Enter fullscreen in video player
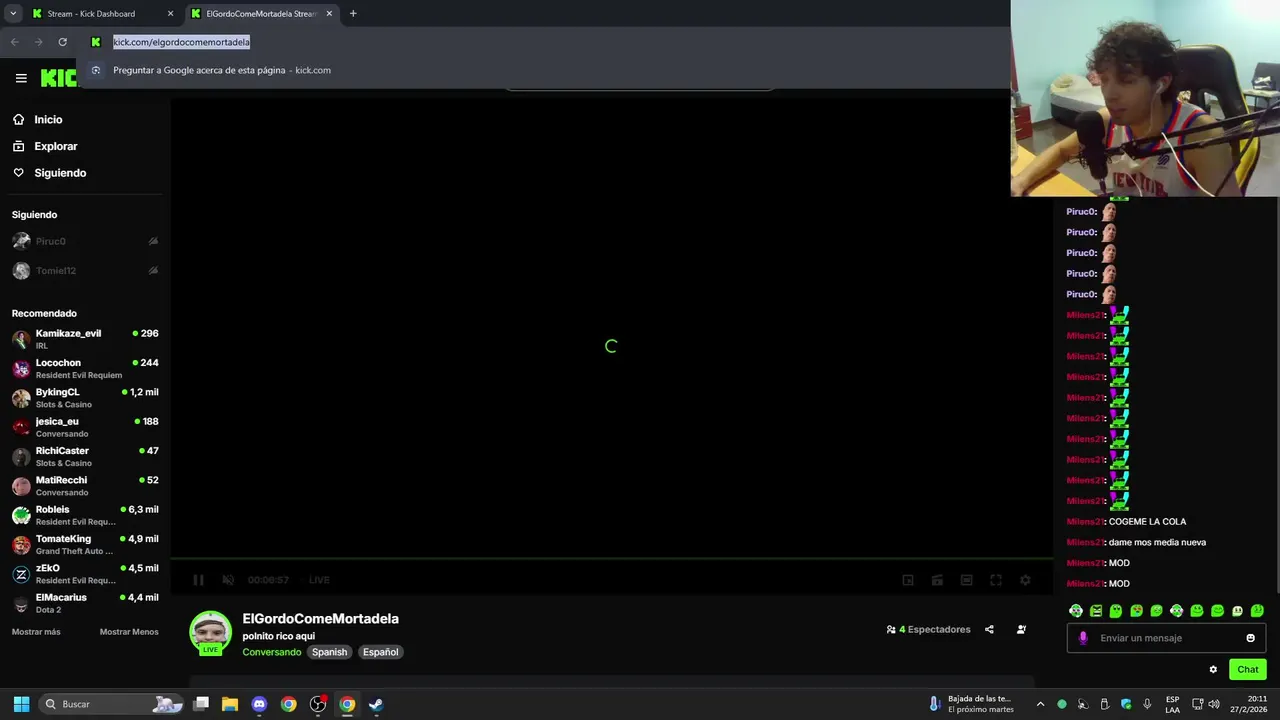1280x720 pixels. pos(996,580)
